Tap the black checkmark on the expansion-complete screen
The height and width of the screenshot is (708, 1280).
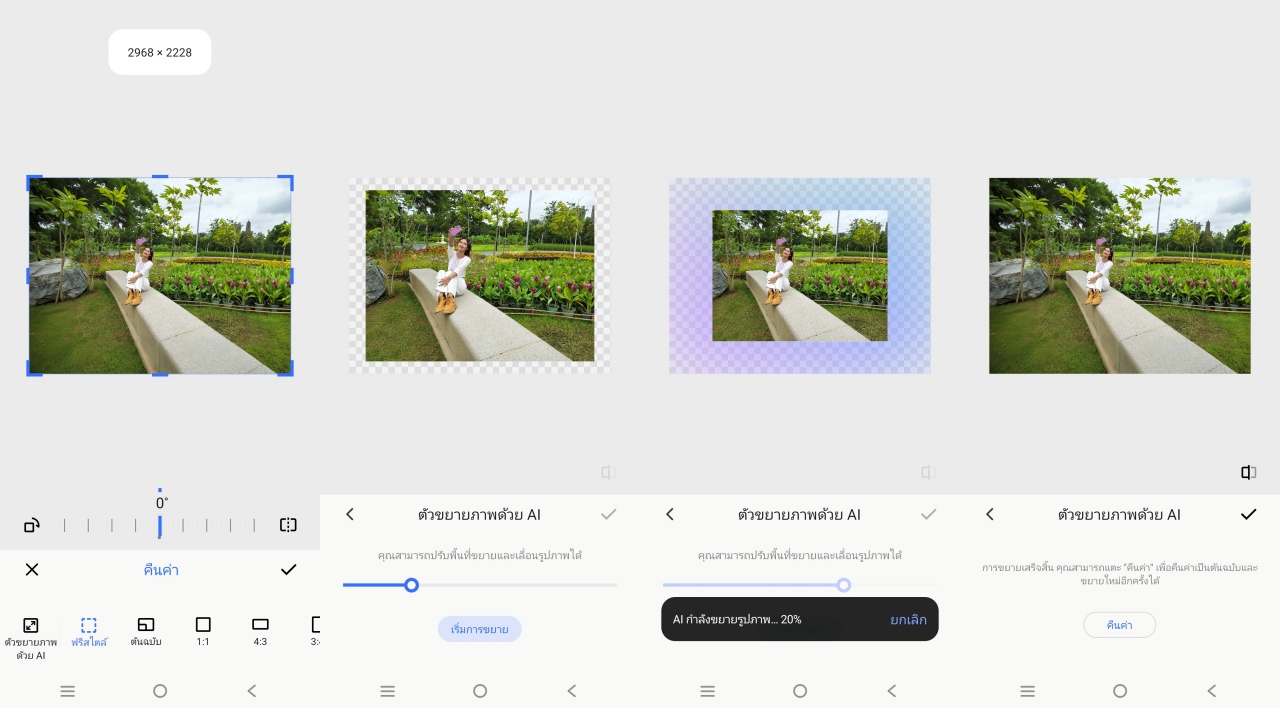point(1248,514)
